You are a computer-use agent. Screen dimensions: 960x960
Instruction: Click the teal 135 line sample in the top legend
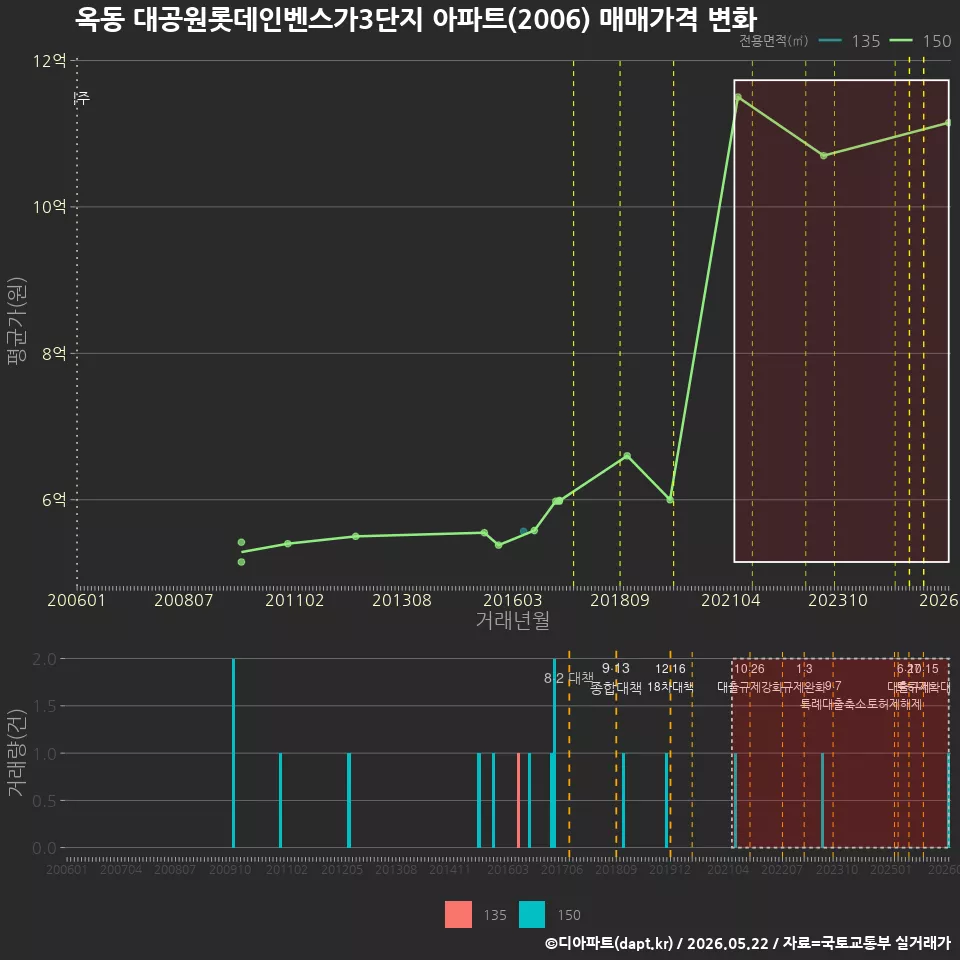click(830, 41)
